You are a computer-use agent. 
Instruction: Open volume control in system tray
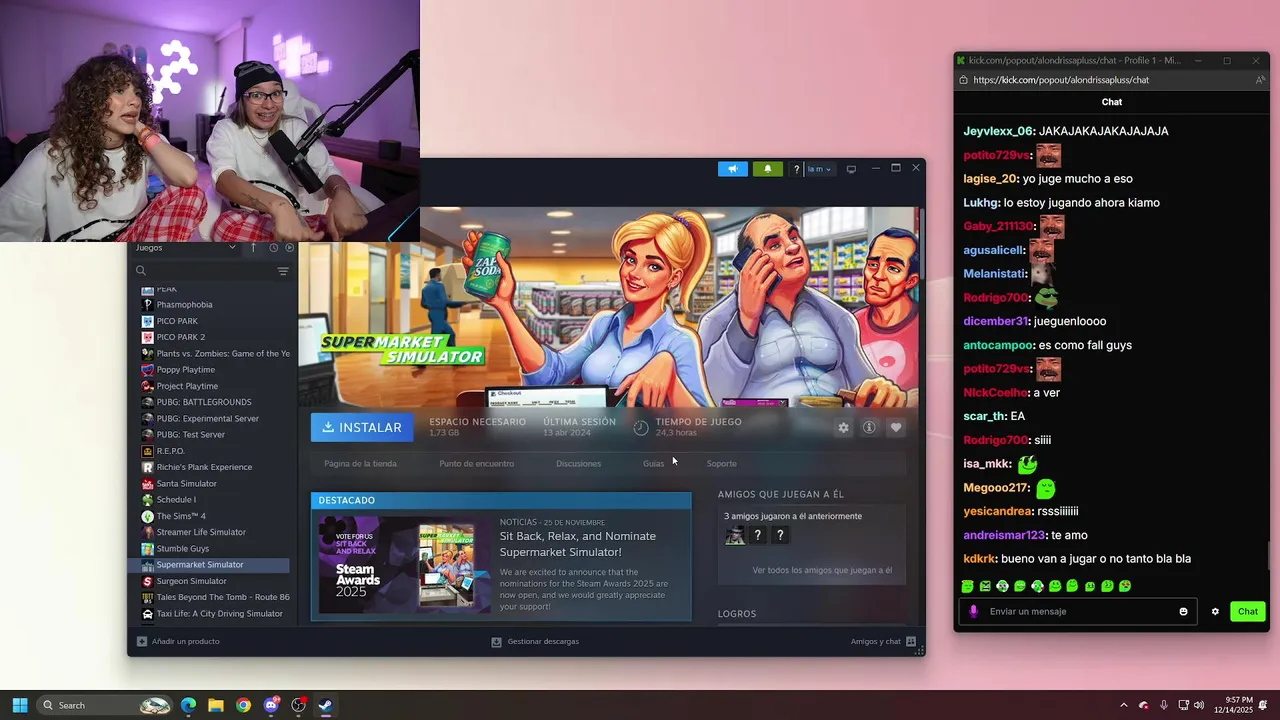click(1199, 705)
